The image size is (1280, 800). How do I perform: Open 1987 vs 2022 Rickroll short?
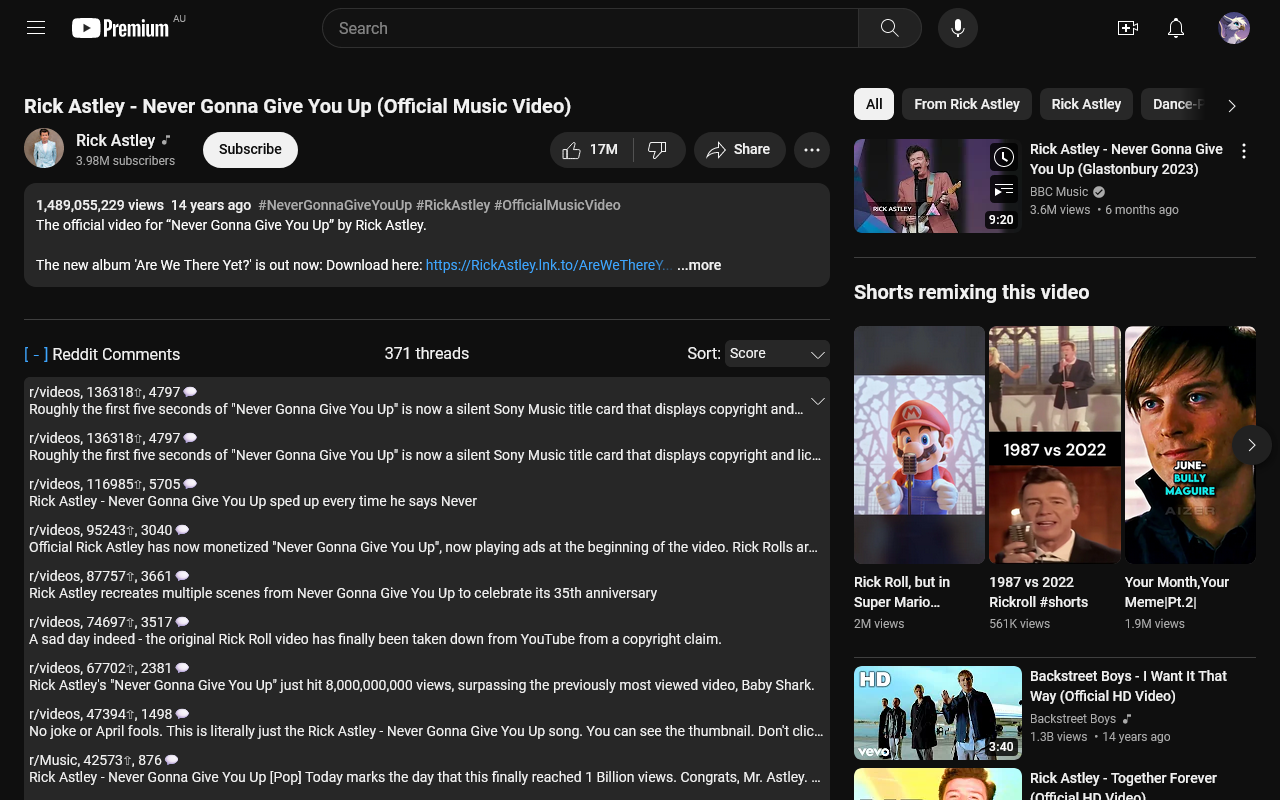[1055, 445]
